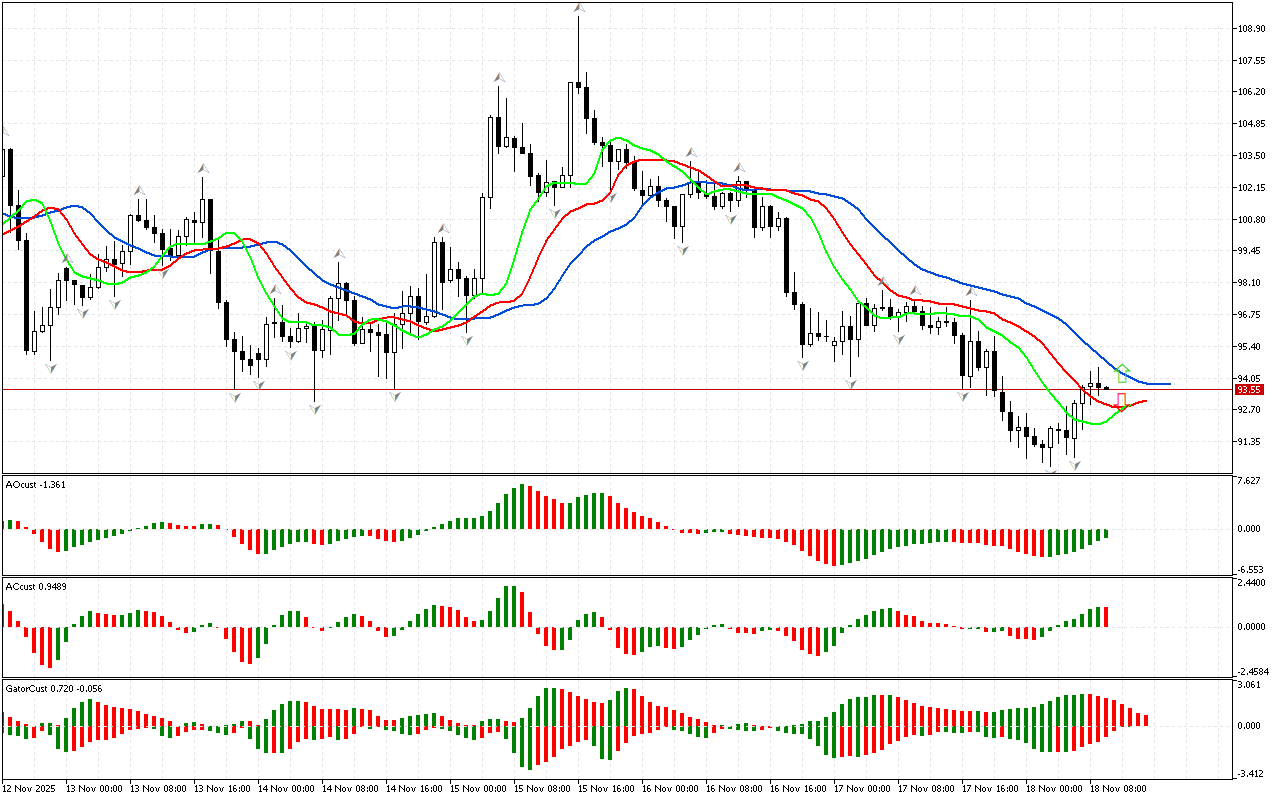Click the fractal arrow below the lowest candle
The width and height of the screenshot is (1280, 800).
[x=1051, y=469]
